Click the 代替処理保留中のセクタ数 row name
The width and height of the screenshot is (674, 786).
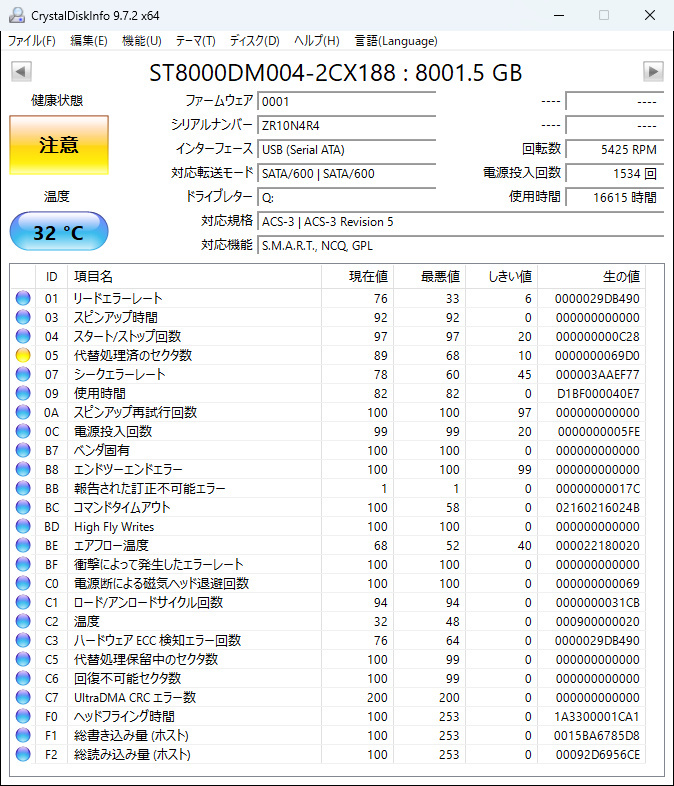[x=146, y=659]
